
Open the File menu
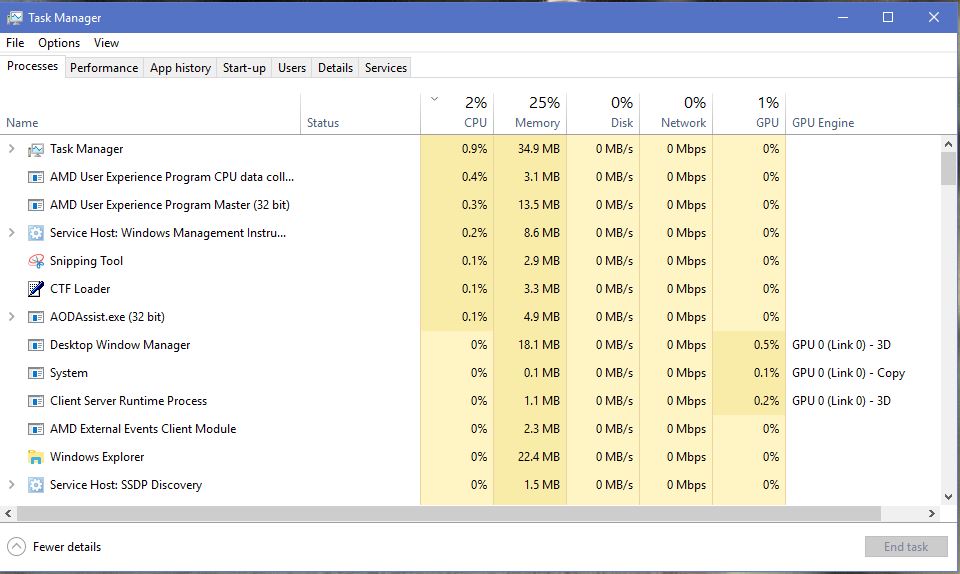point(15,43)
